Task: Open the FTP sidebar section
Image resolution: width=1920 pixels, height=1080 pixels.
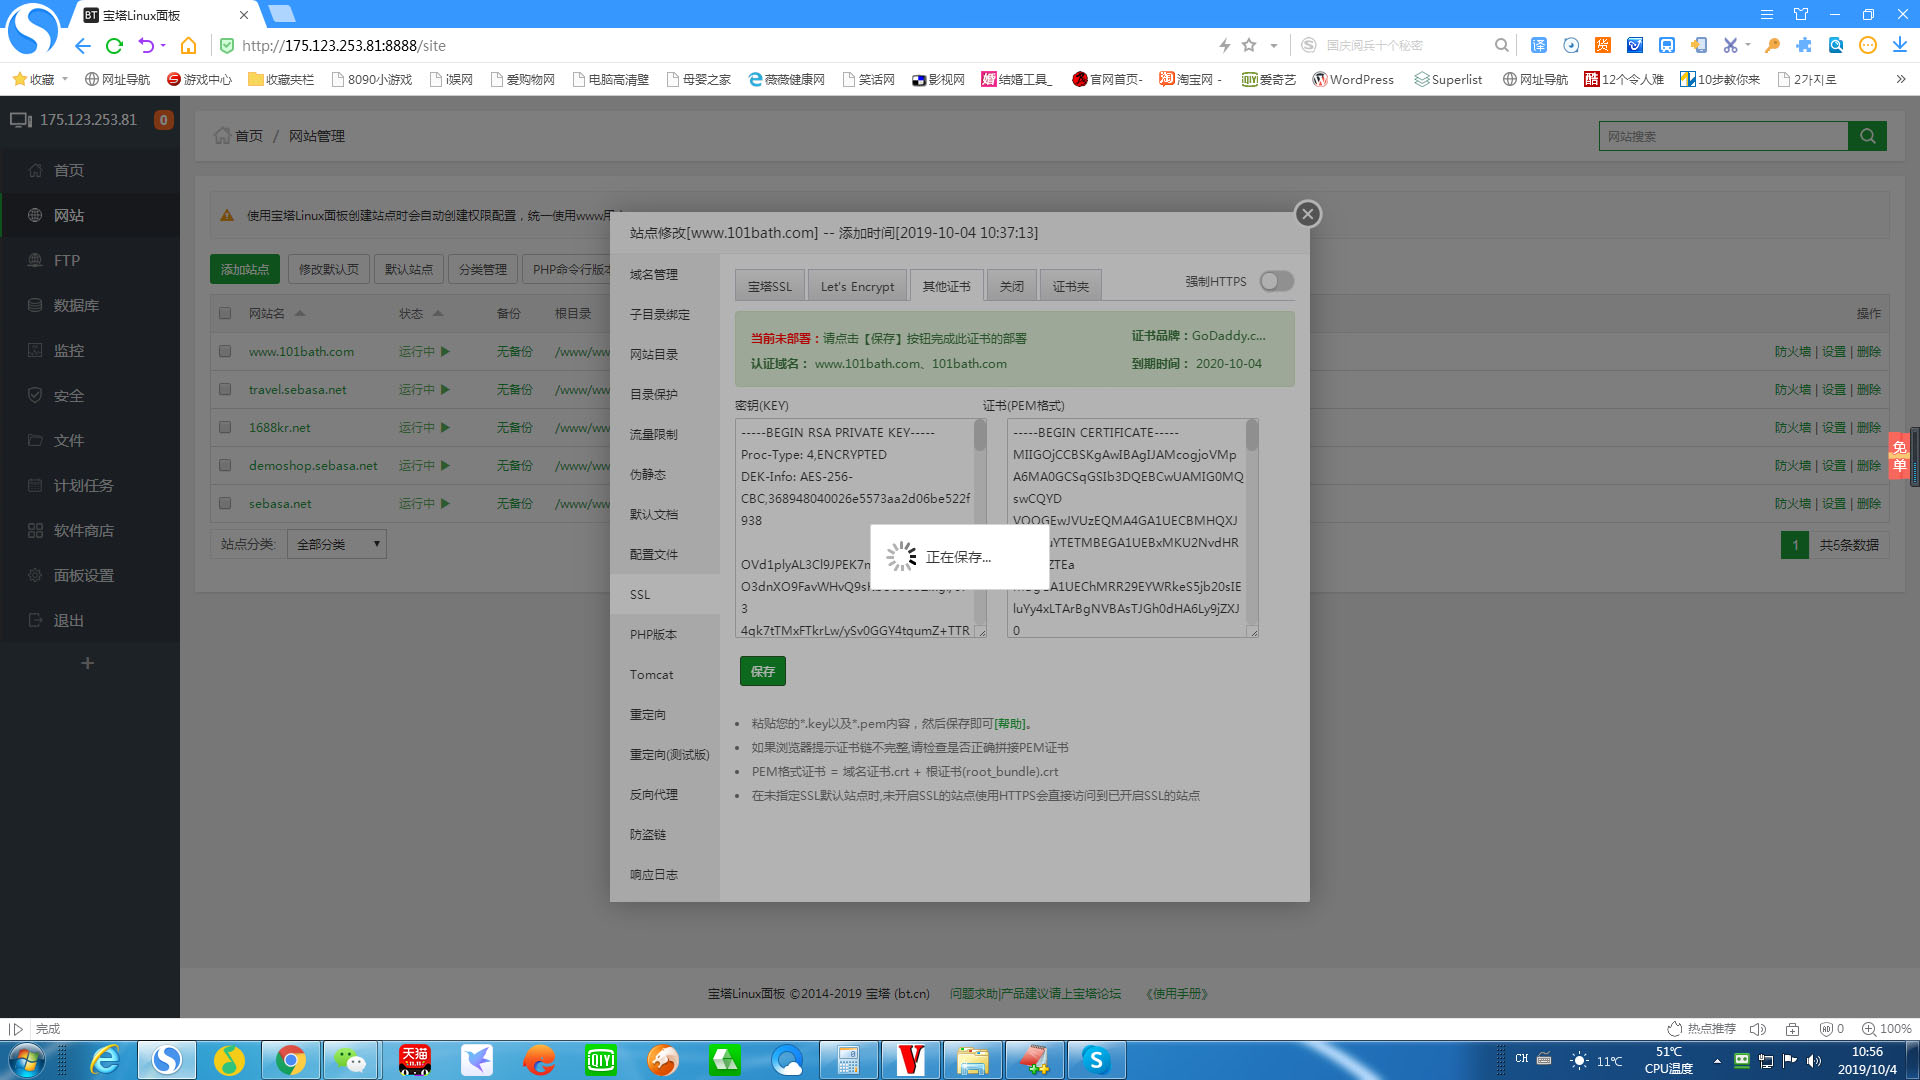Action: pyautogui.click(x=67, y=261)
